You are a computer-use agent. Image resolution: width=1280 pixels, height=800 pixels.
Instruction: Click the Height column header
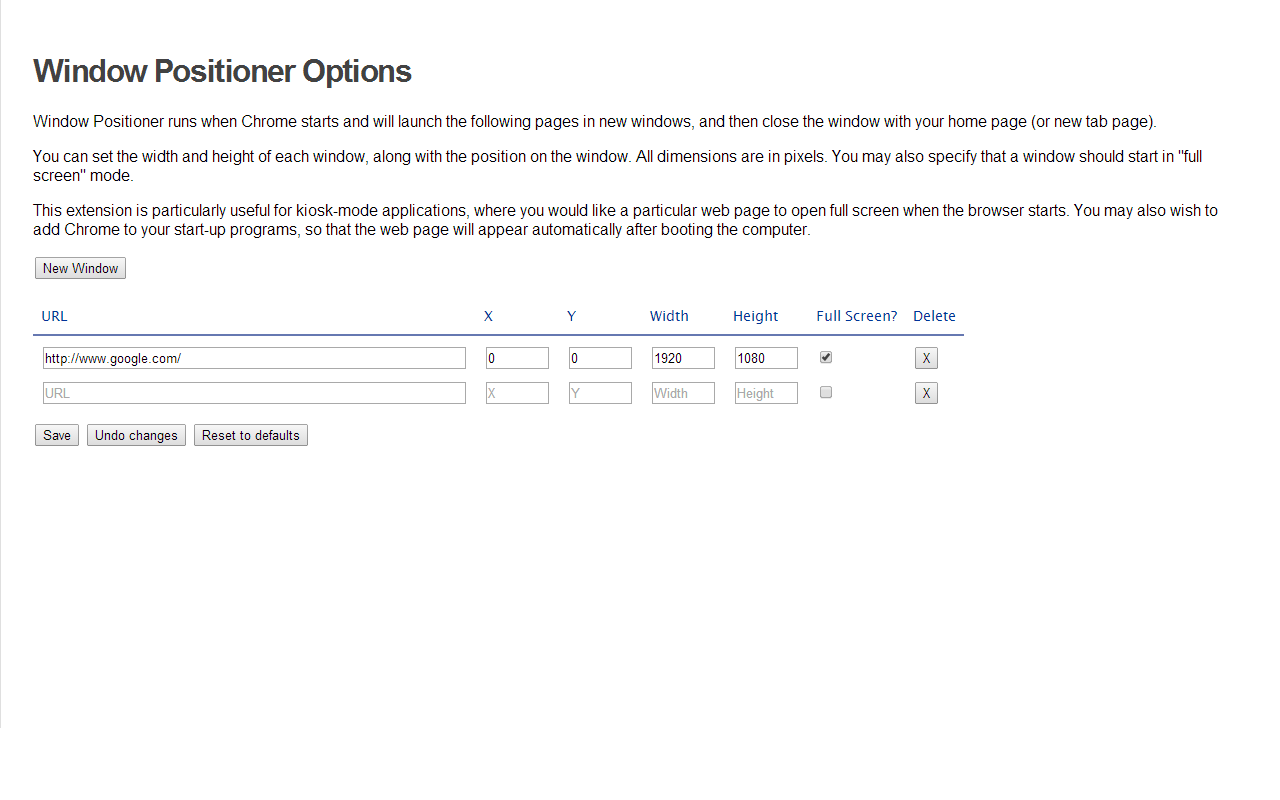[755, 316]
